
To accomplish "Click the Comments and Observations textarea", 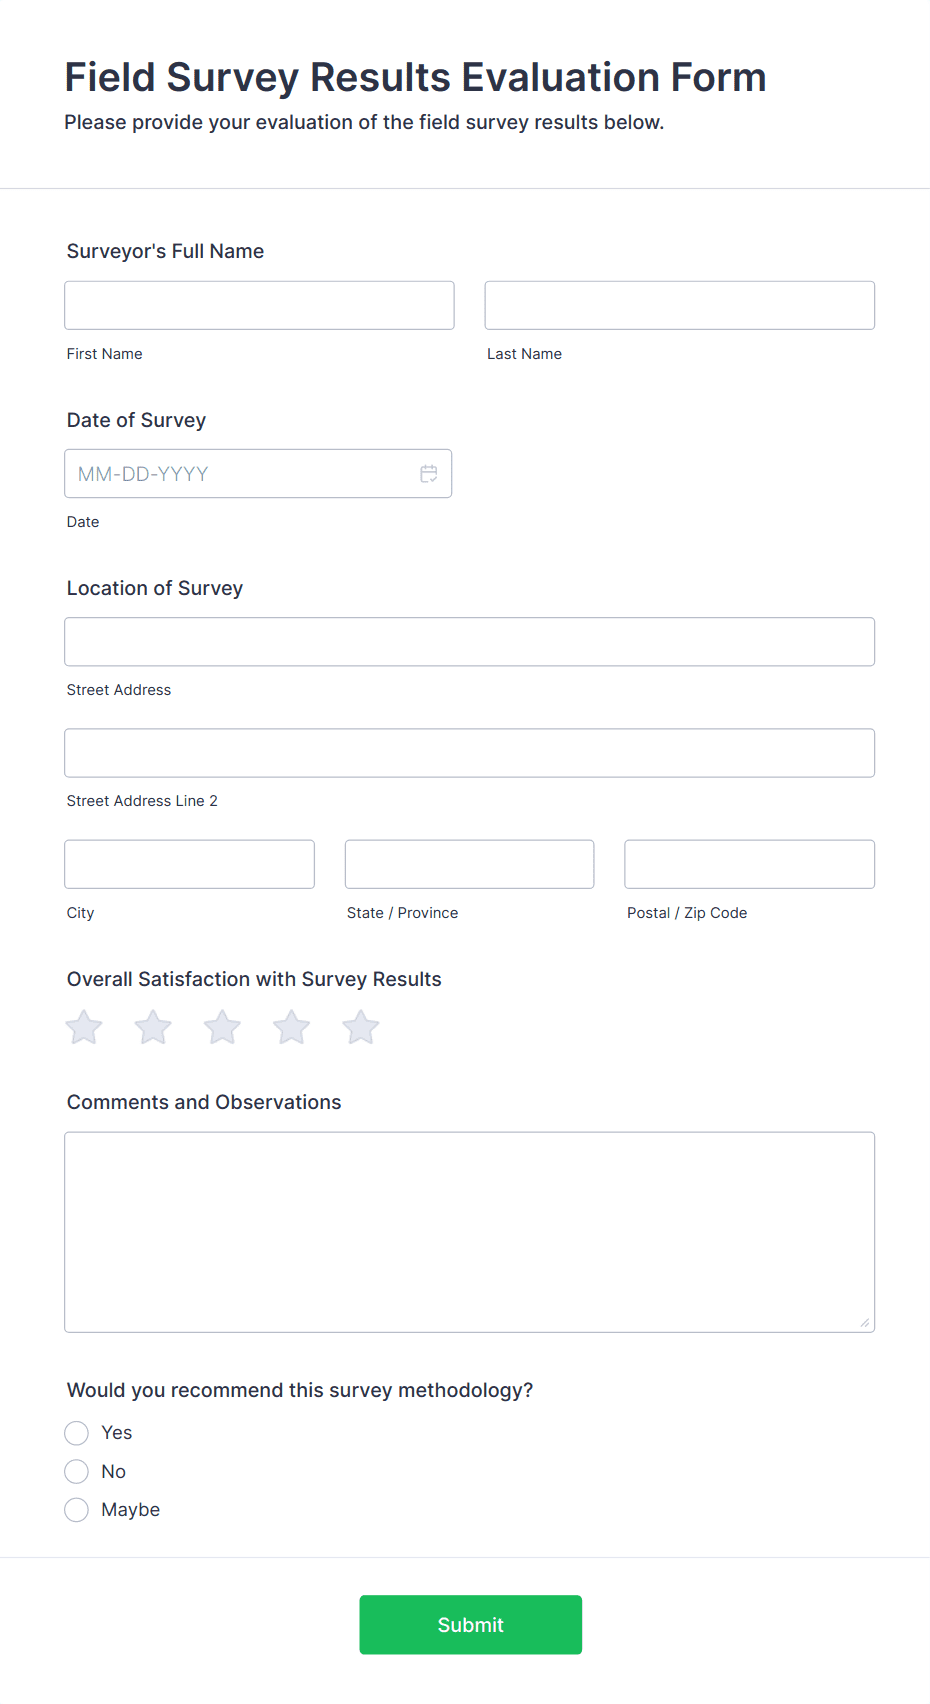I will 469,1232.
